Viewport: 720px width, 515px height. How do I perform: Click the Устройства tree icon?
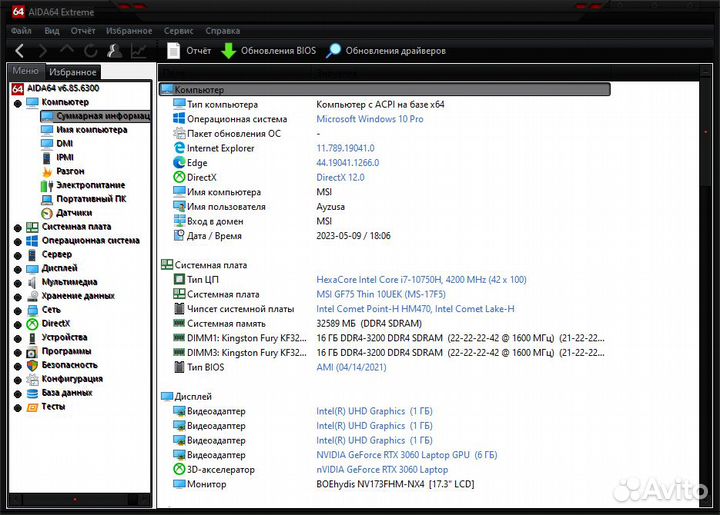pyautogui.click(x=32, y=338)
